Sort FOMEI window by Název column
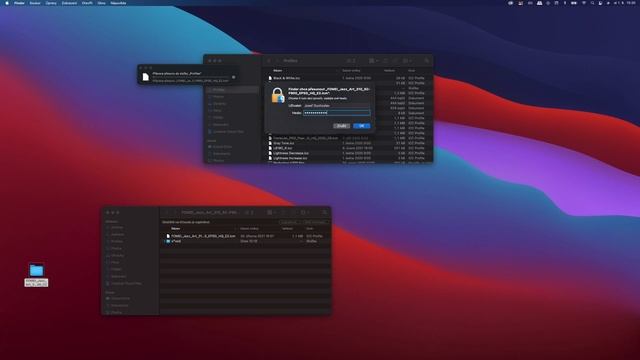The image size is (640, 360). 176,229
